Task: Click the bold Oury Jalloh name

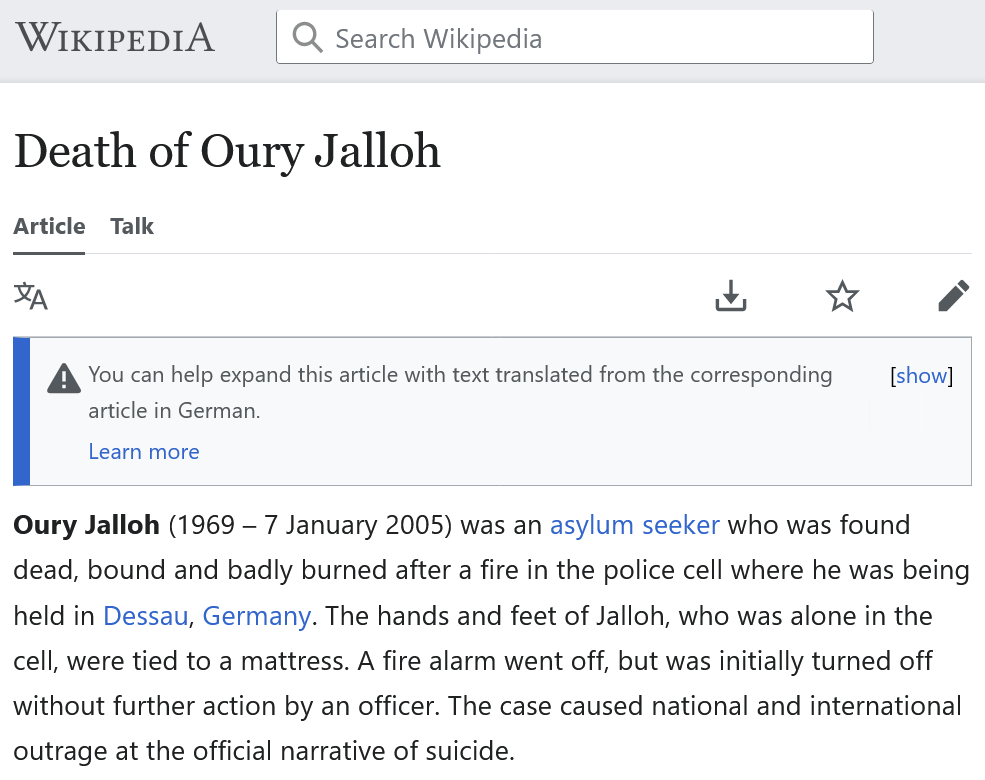Action: point(86,525)
